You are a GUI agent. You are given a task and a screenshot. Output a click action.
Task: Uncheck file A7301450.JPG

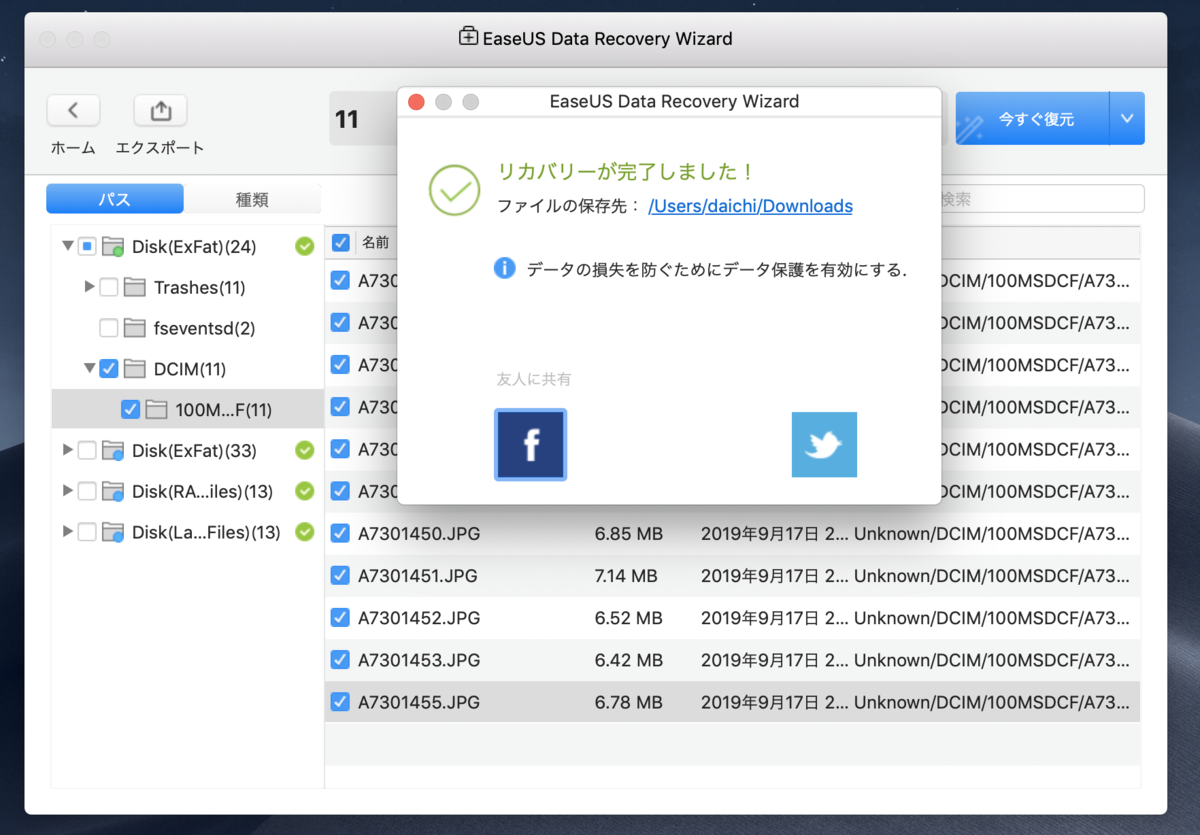pyautogui.click(x=340, y=534)
